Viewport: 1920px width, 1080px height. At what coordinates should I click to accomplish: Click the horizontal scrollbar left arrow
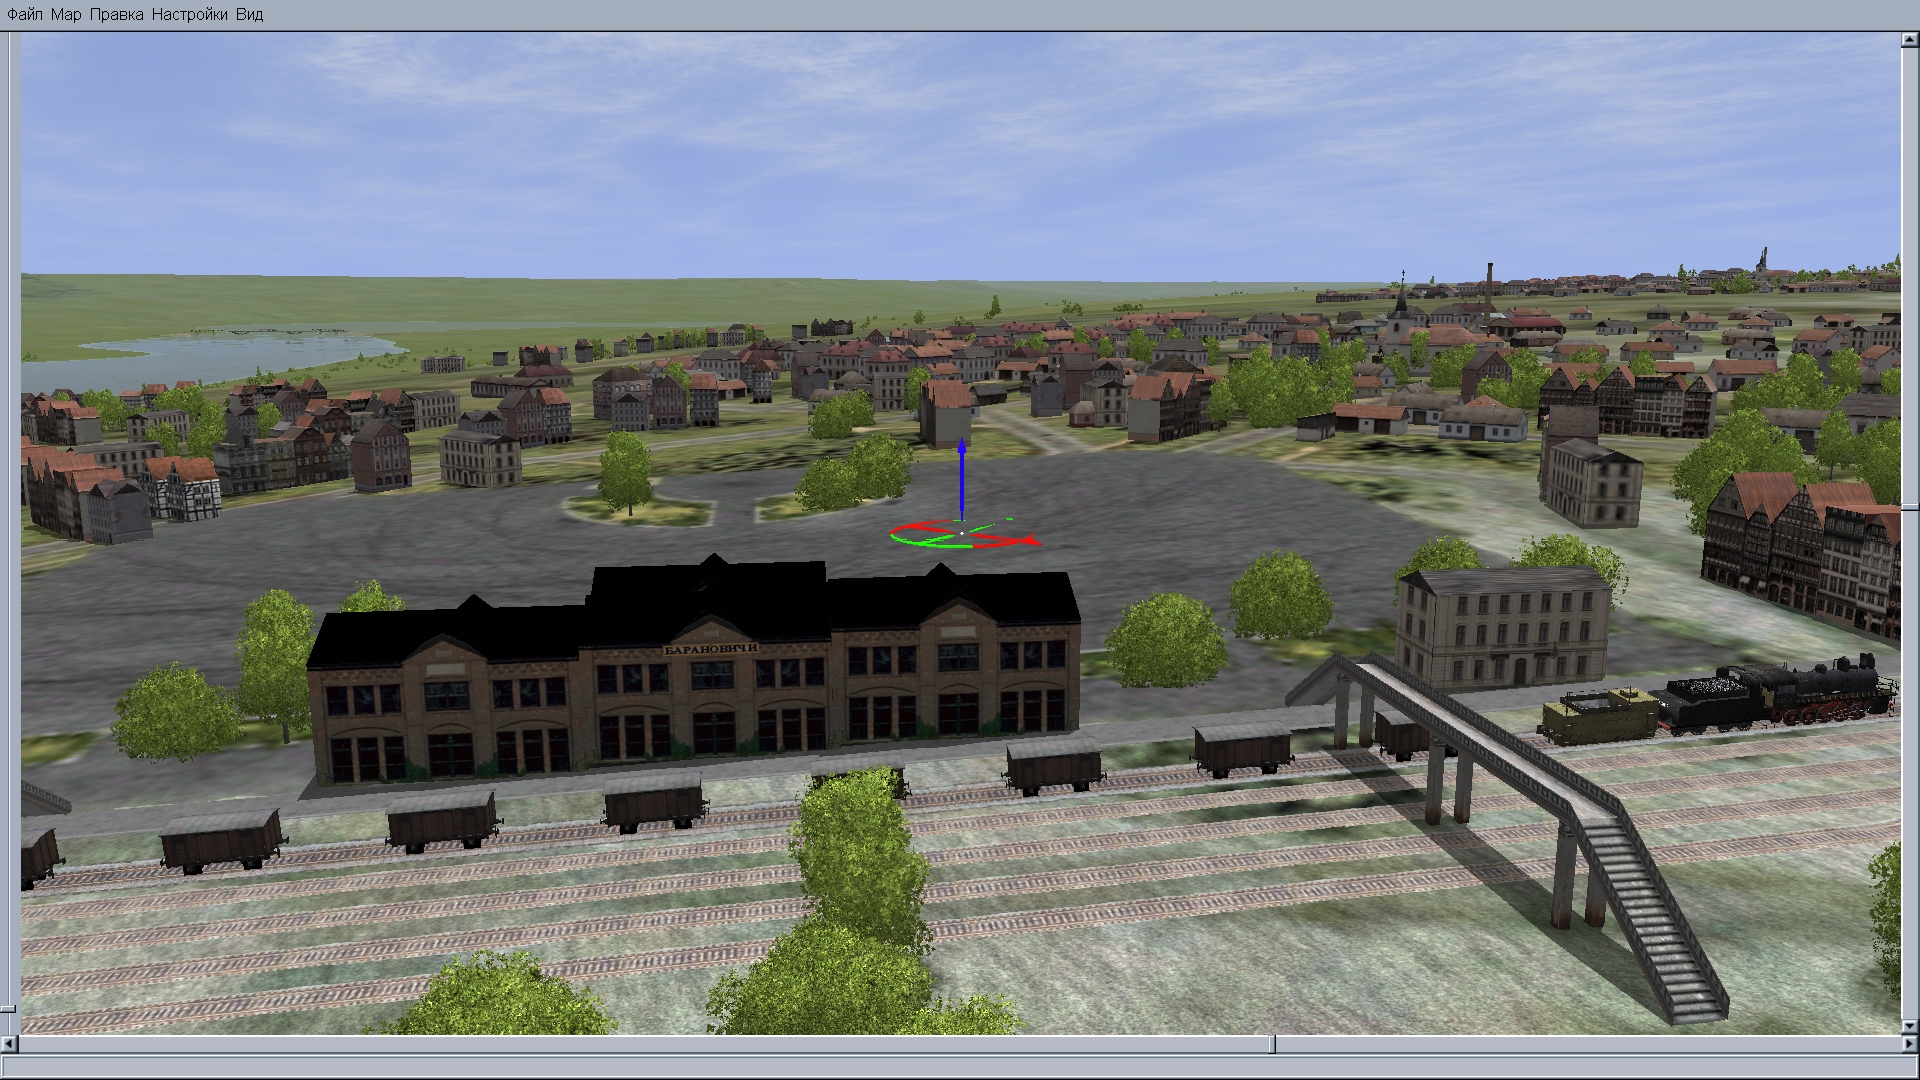pyautogui.click(x=10, y=1045)
